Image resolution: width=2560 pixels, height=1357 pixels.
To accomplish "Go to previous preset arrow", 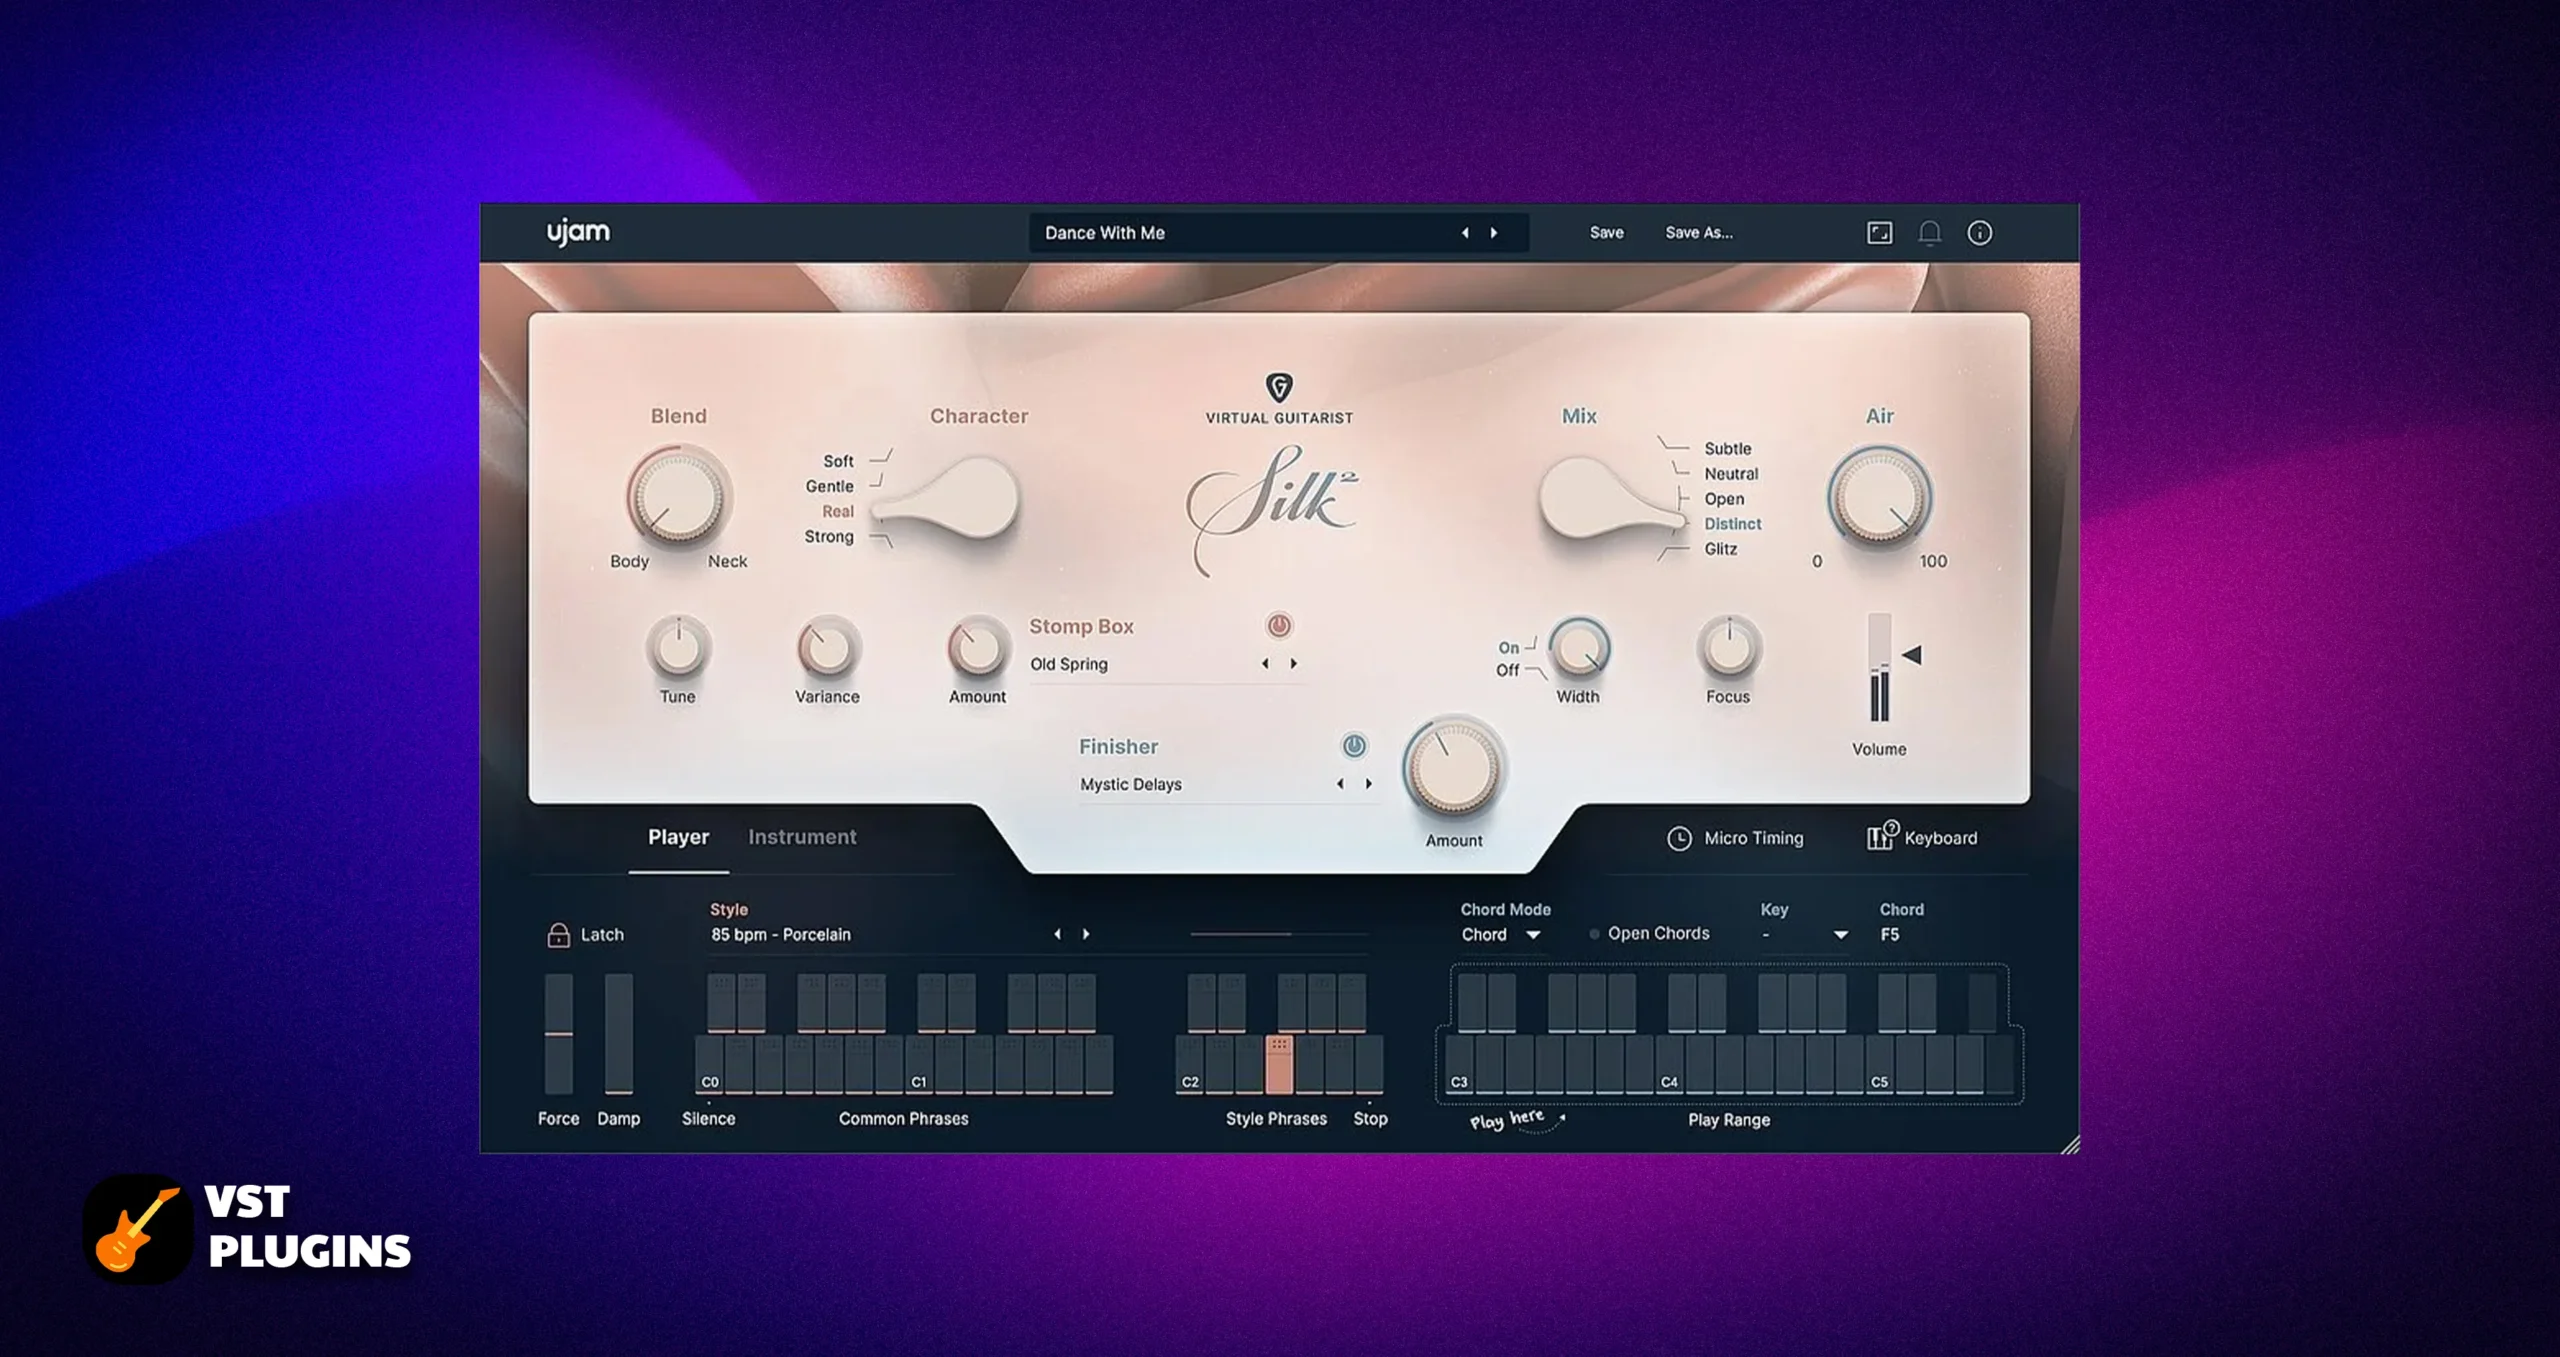I will pos(1465,233).
